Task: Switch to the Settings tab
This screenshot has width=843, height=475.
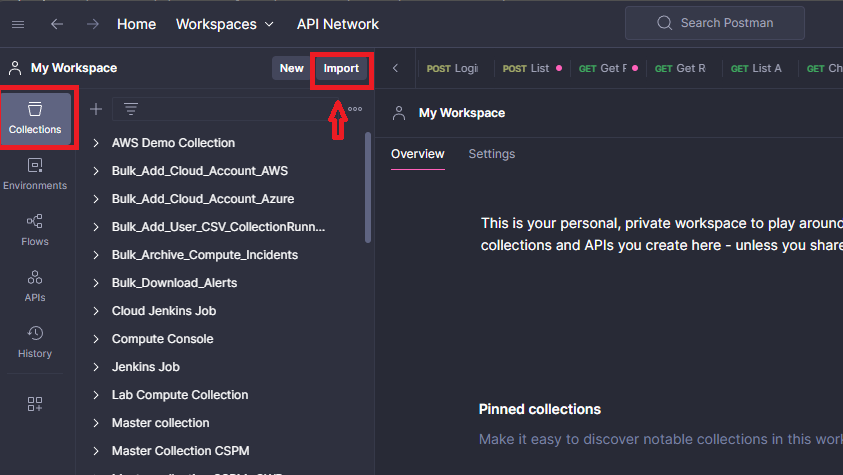Action: [x=491, y=154]
